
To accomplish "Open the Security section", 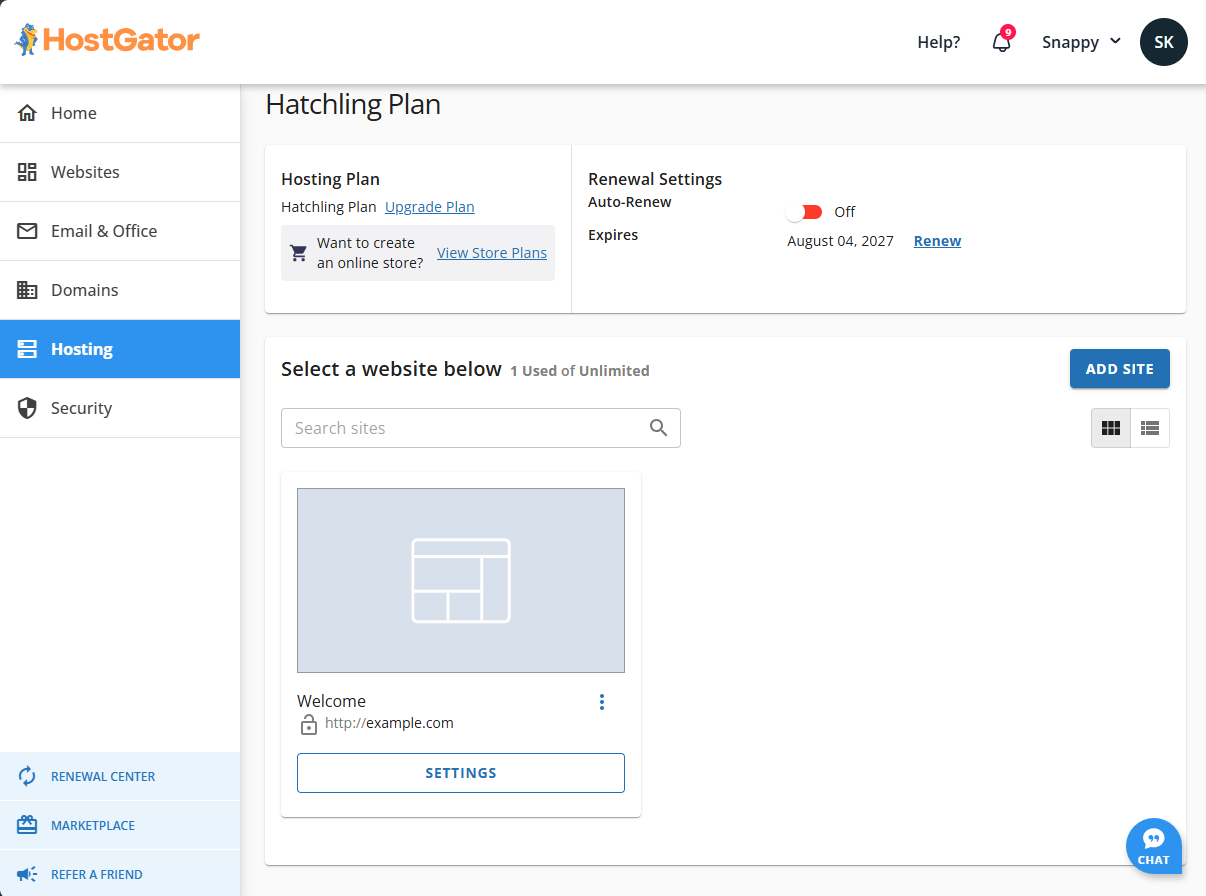I will point(81,408).
